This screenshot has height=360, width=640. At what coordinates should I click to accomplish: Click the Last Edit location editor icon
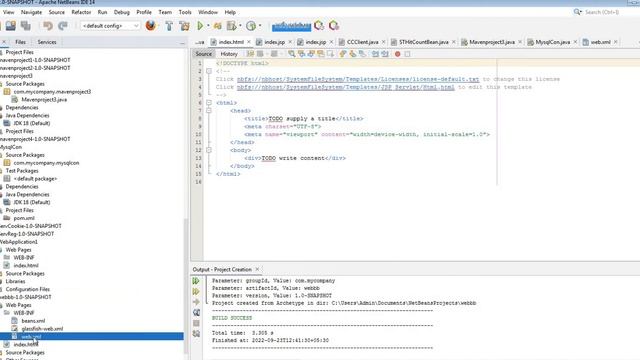pyautogui.click(x=250, y=54)
